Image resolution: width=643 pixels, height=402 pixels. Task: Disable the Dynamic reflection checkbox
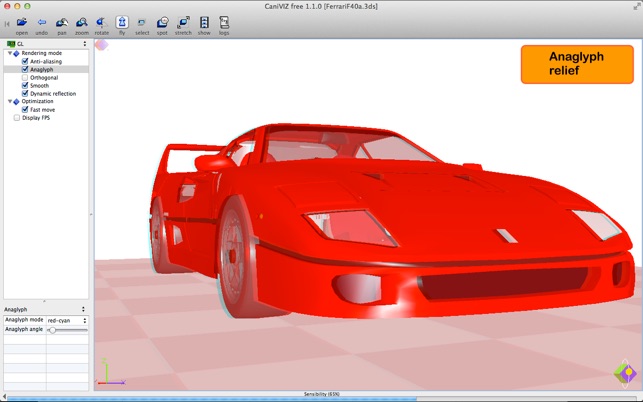pos(25,94)
